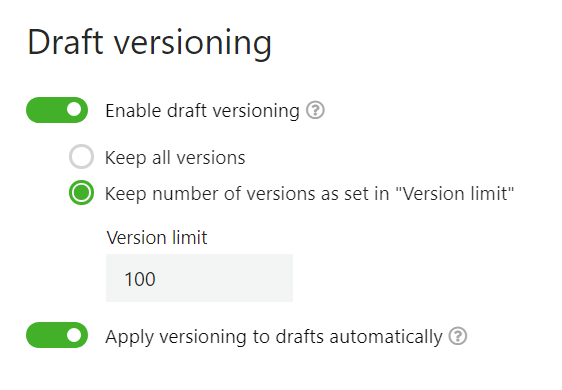Choose the Keep number of versions radio button
The width and height of the screenshot is (562, 390).
(81, 193)
